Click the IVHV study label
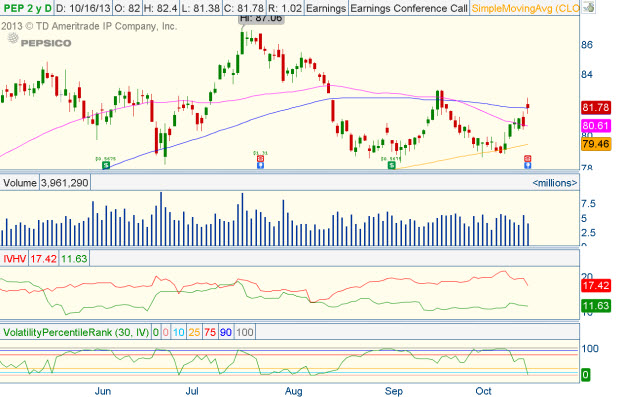This screenshot has height=397, width=625. (14, 259)
